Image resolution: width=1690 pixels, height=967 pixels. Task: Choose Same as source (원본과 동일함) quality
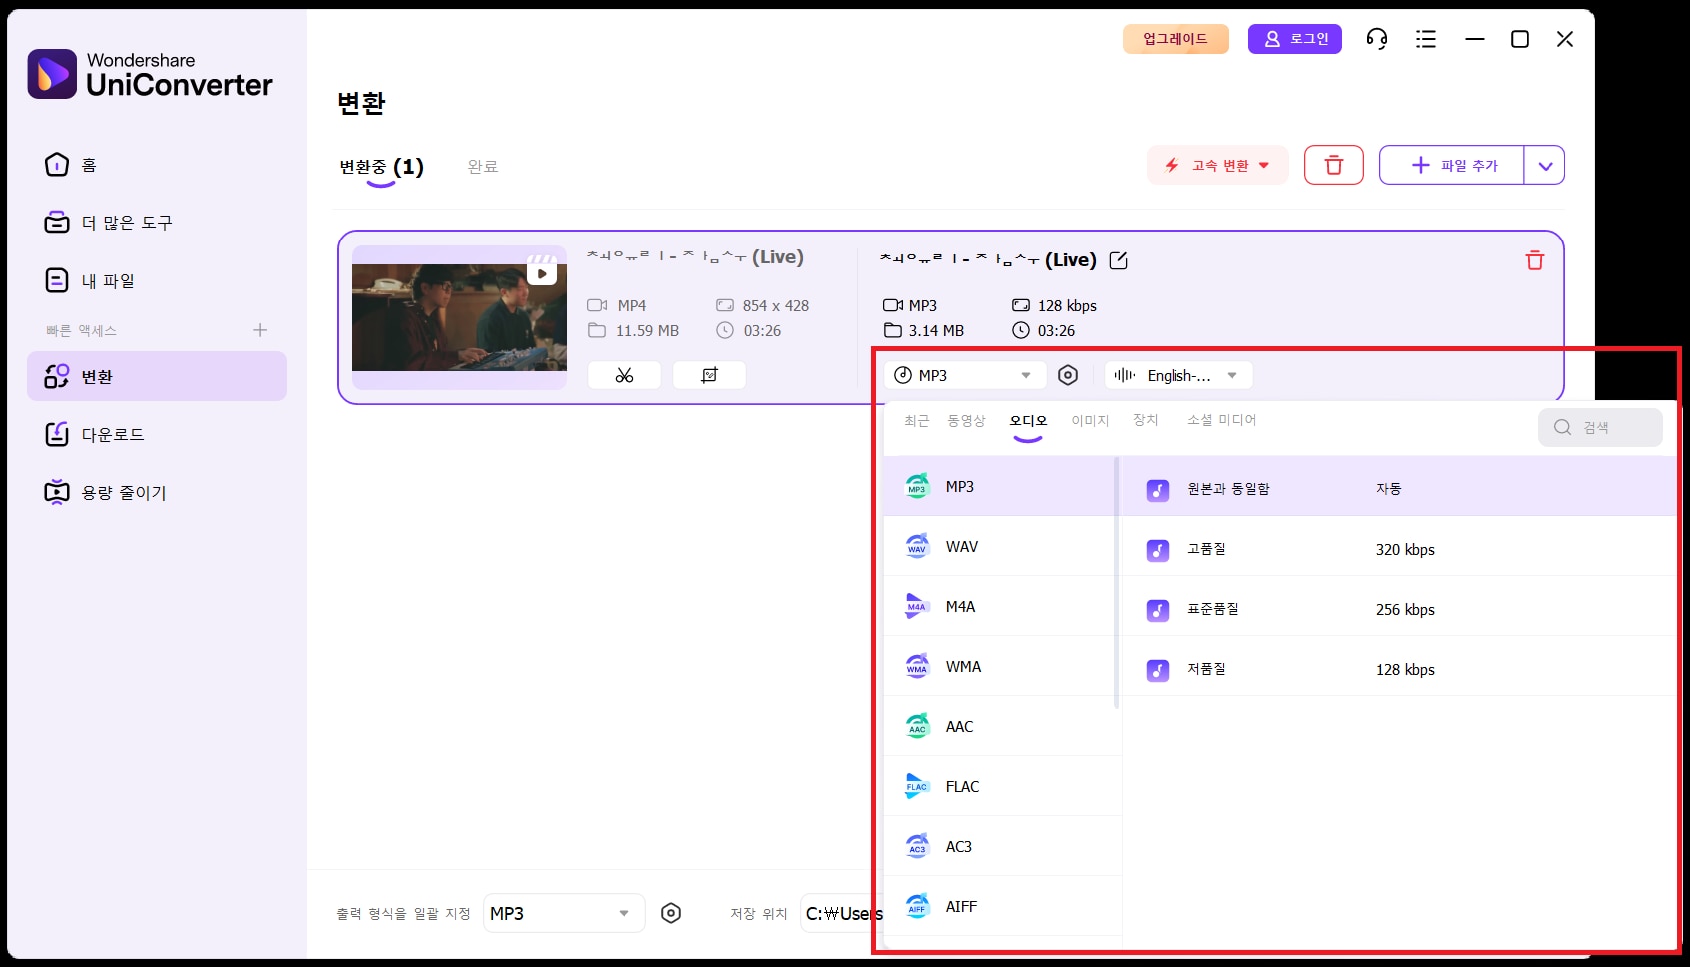[1399, 487]
